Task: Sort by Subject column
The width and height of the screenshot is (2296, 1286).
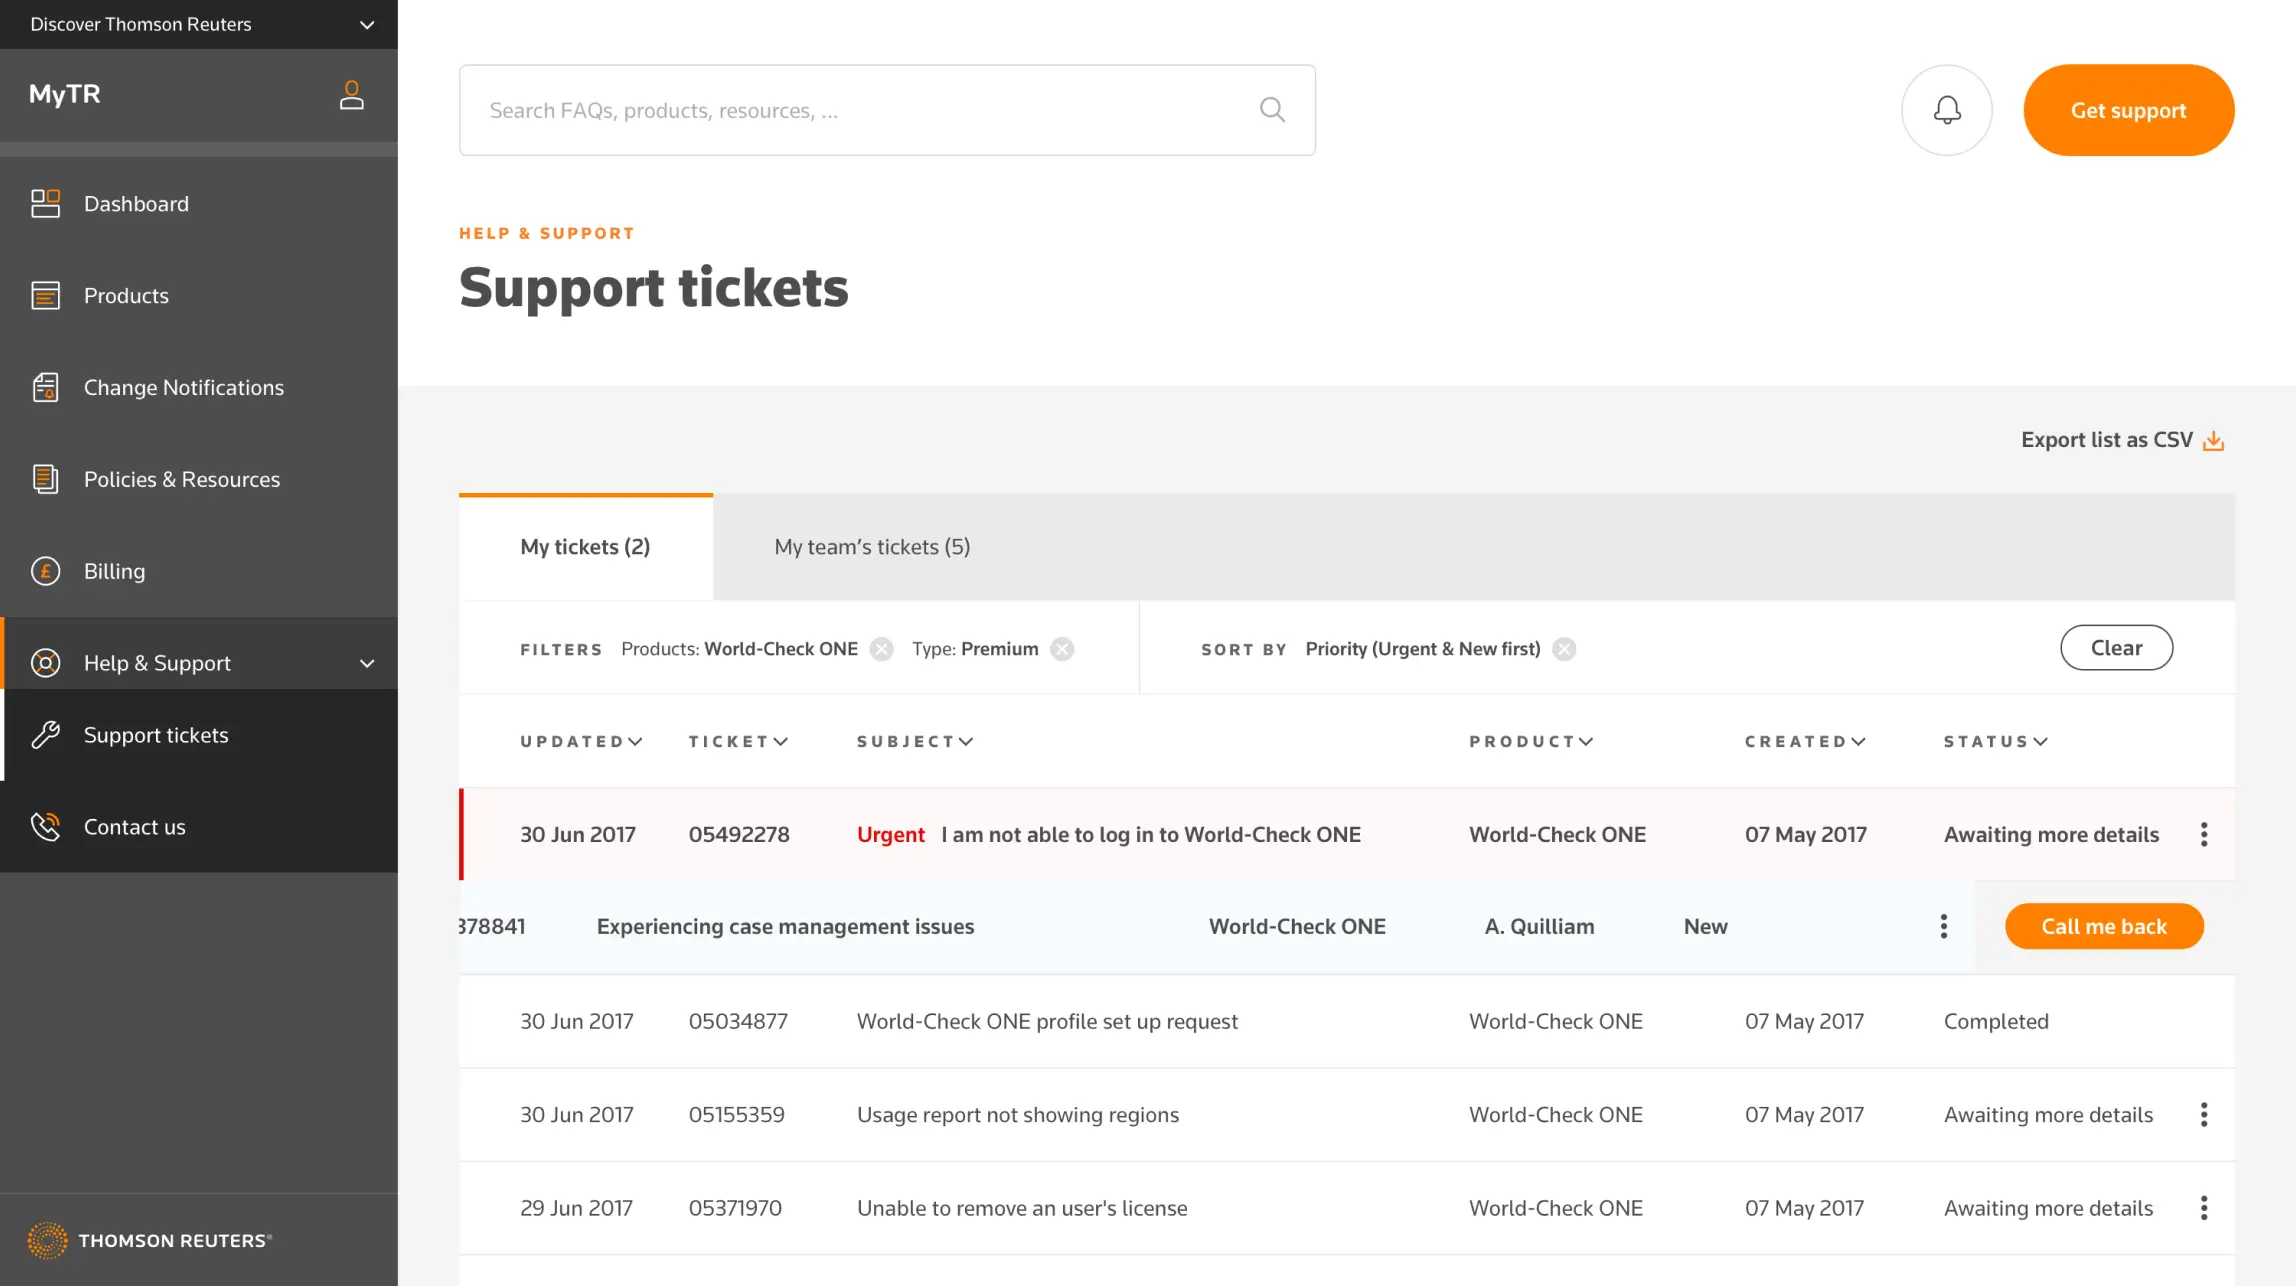Action: tap(915, 741)
